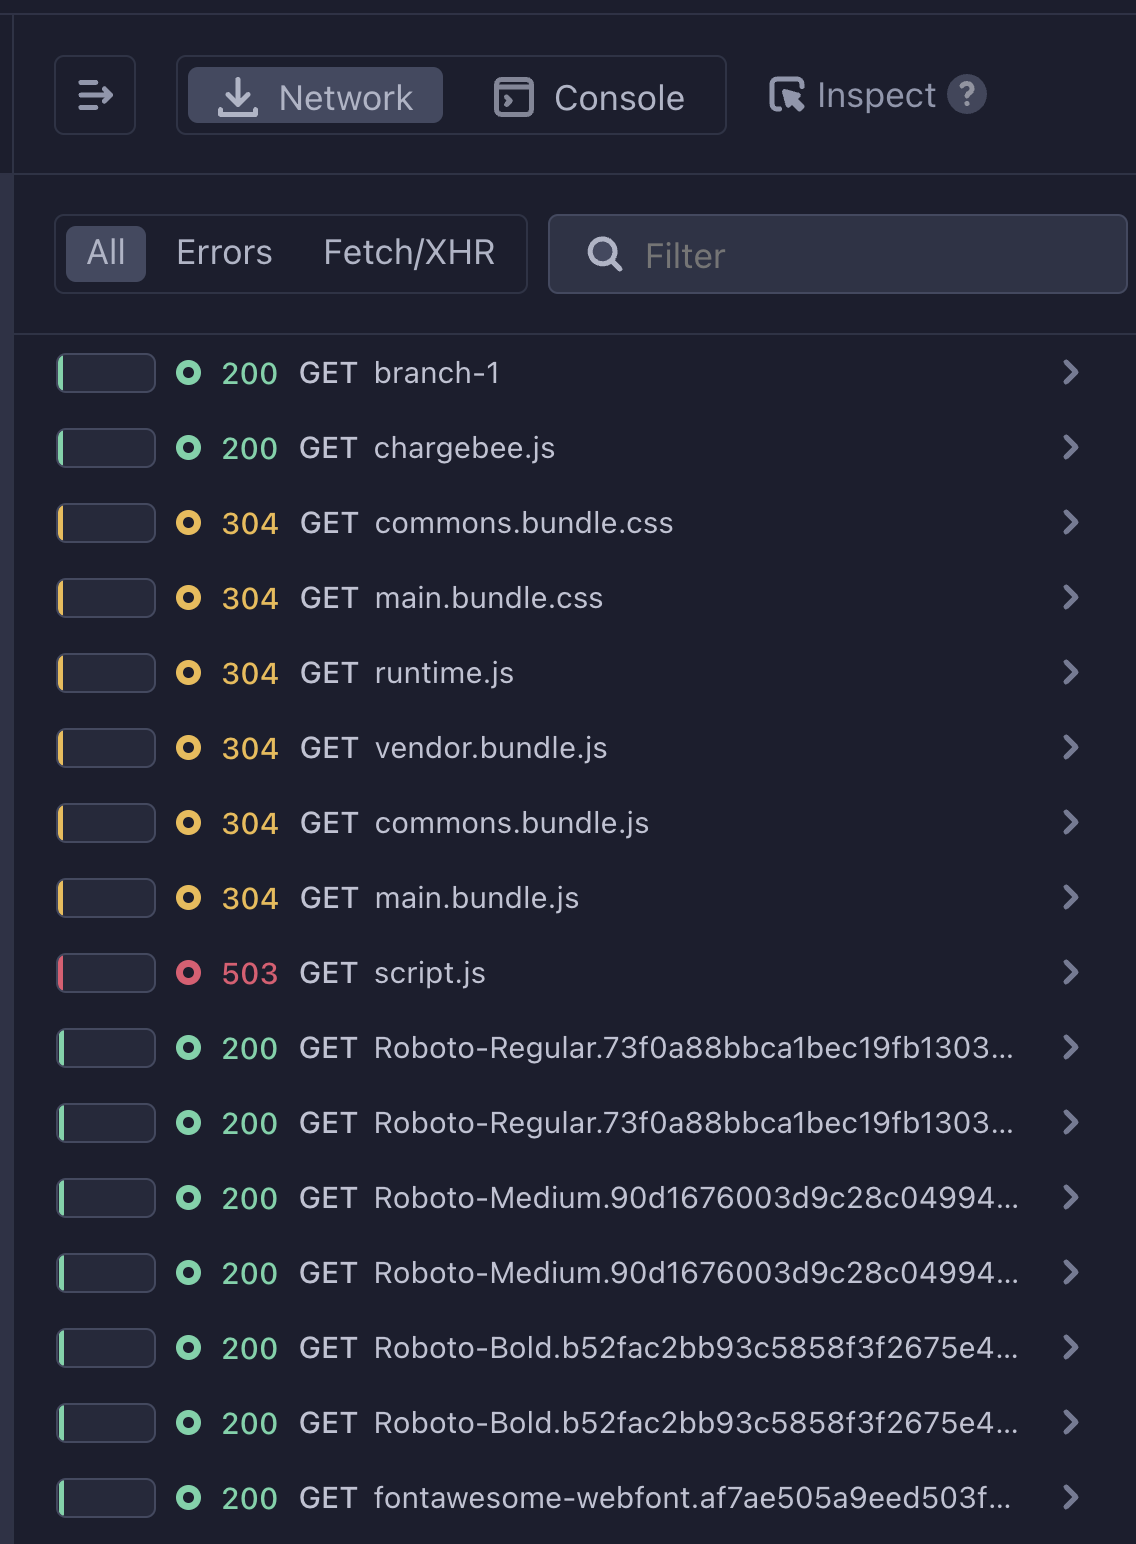
Task: Click the green status circle beside chargebee.js
Action: click(189, 448)
